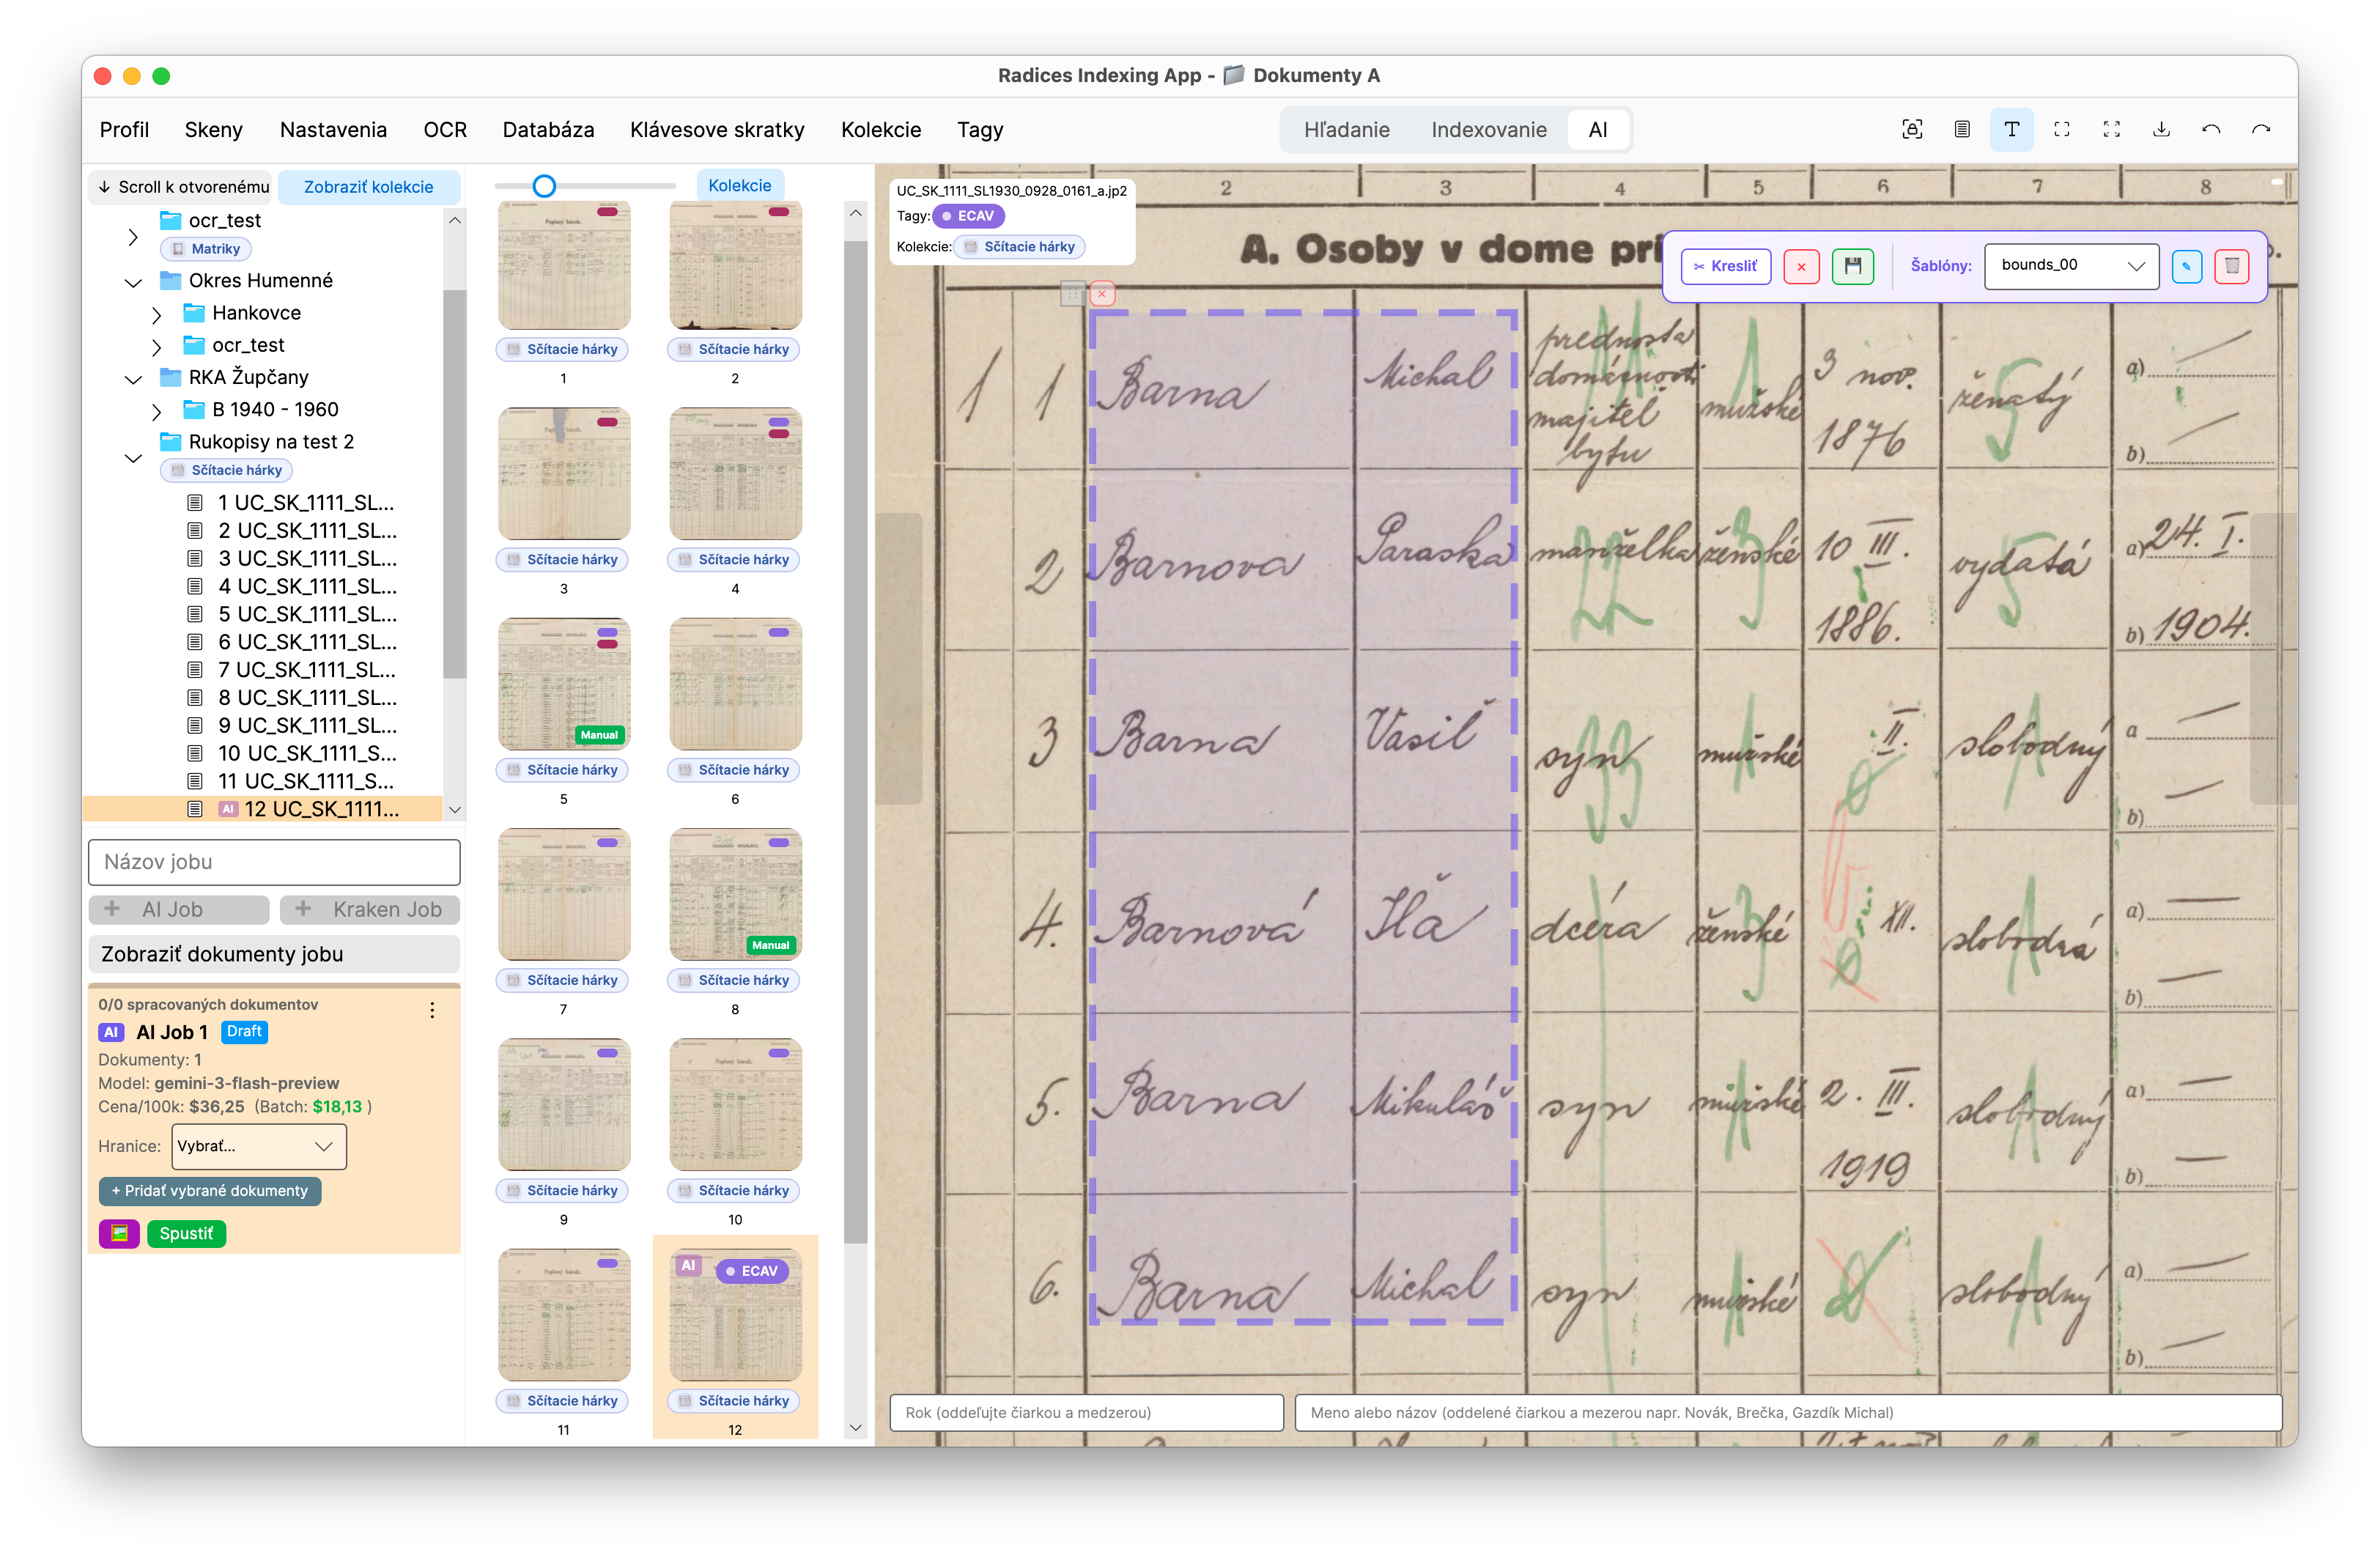Click the expand-arrows fullscreen icon
The width and height of the screenshot is (2380, 1555).
pos(2111,130)
